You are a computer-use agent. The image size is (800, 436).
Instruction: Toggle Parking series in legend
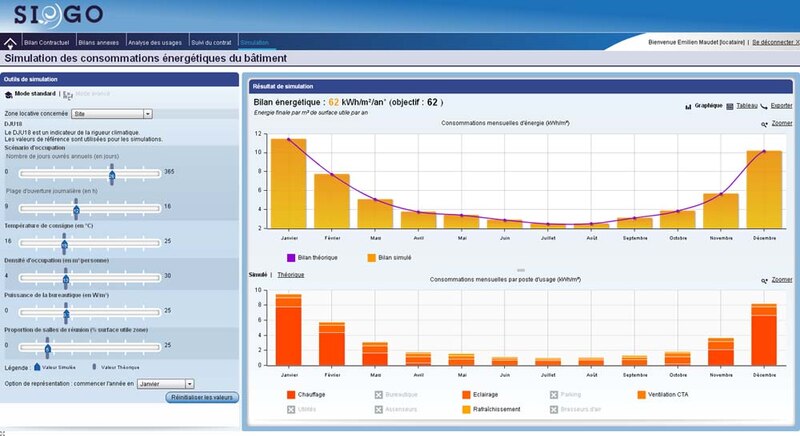[554, 395]
